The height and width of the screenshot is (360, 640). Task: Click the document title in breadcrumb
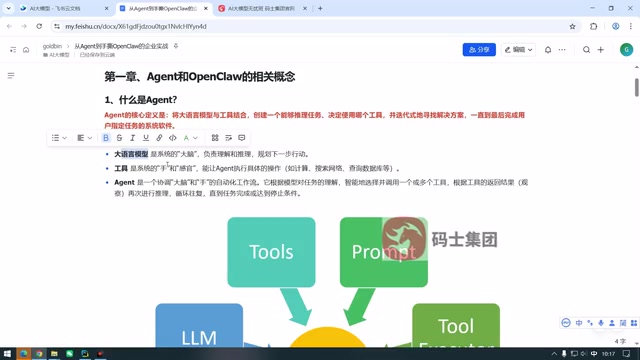121,46
